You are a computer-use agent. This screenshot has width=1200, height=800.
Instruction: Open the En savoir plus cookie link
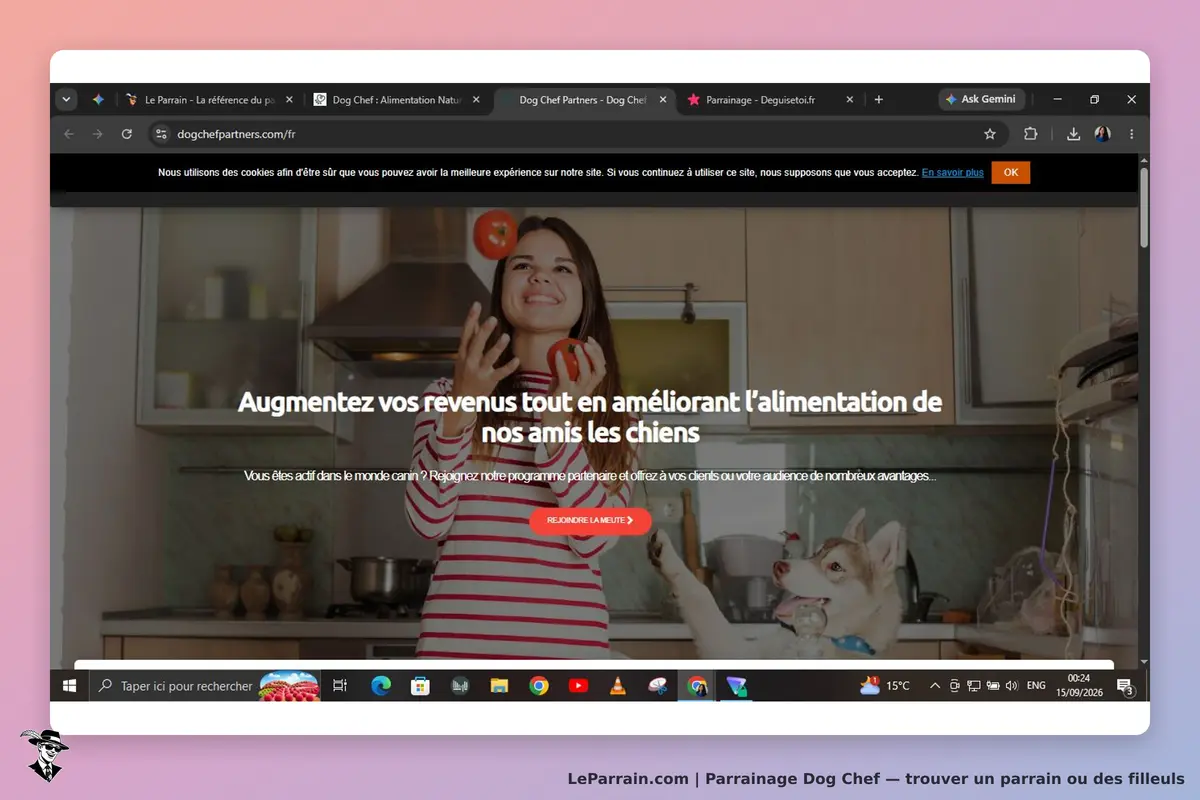953,173
